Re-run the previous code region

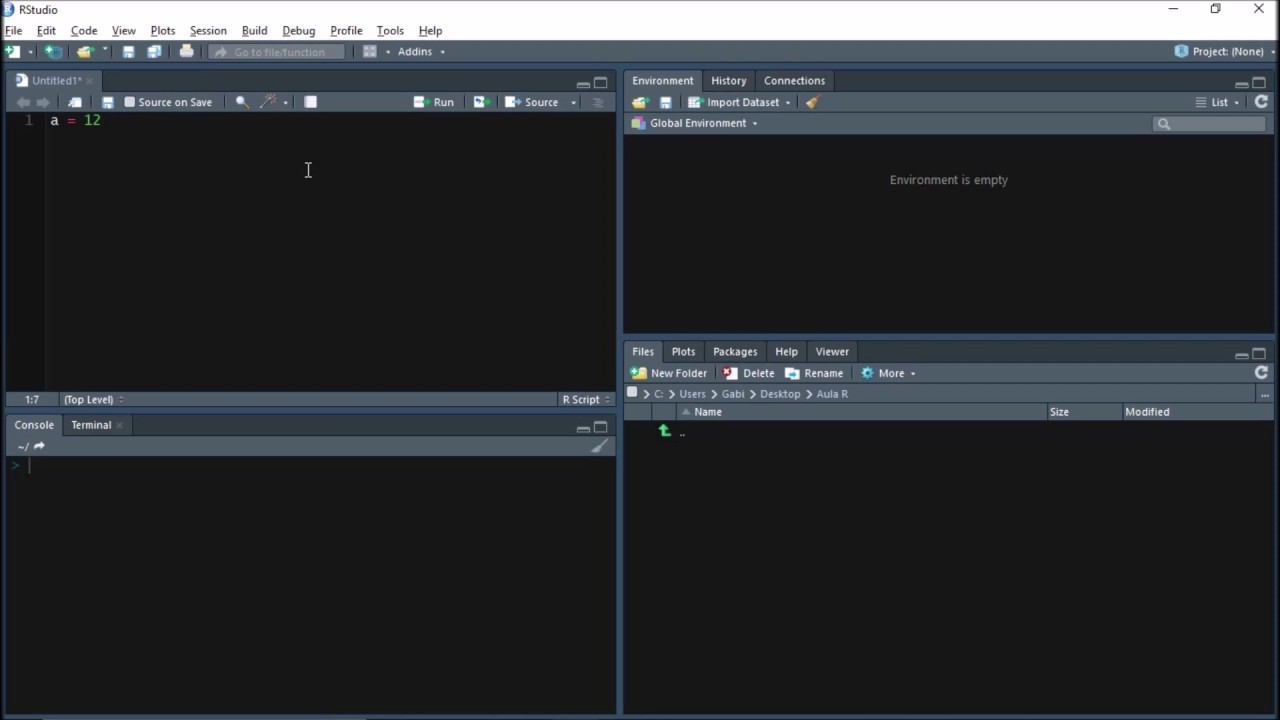point(481,102)
